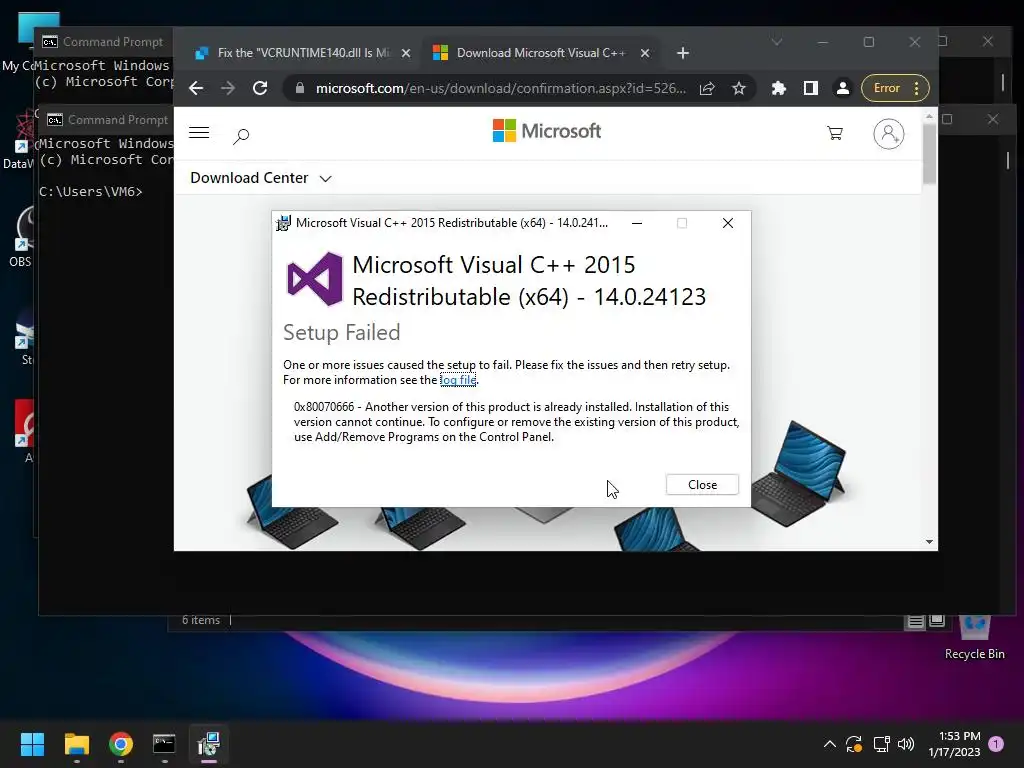Bookmark this page with the star icon
Screen dimensions: 1024x768
coord(739,88)
